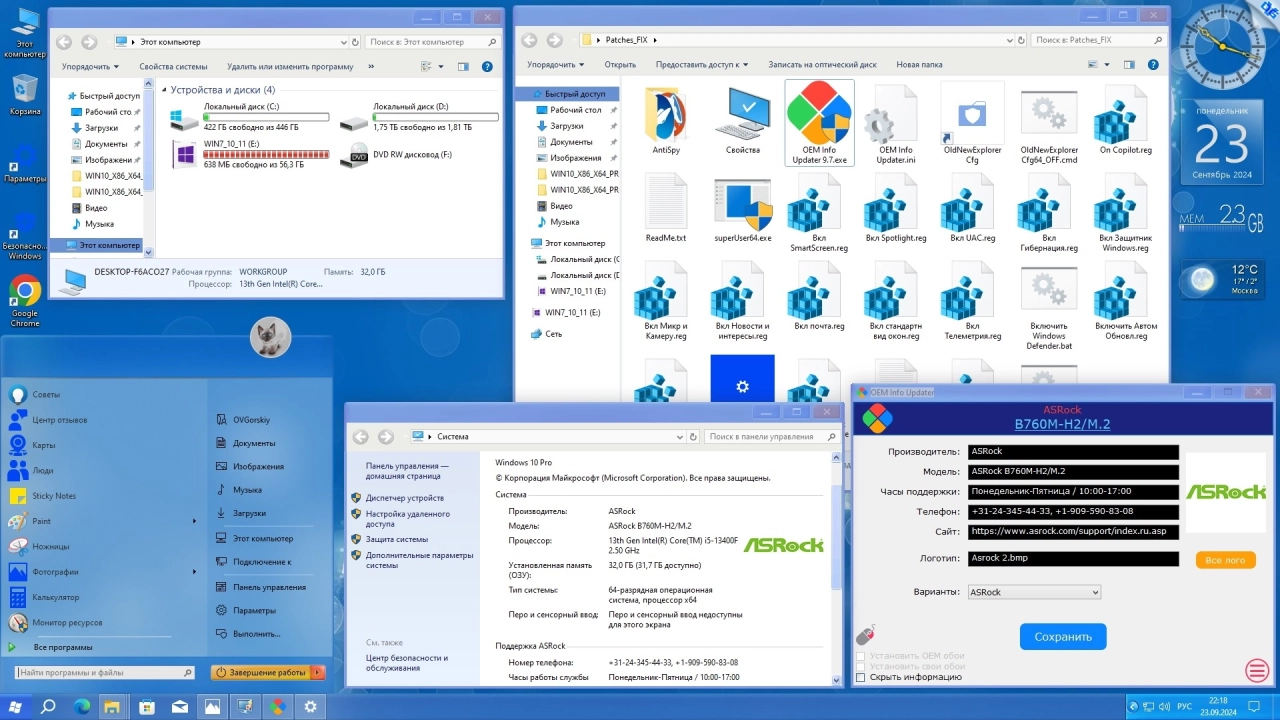Tick the Скрыть информацию checkbox
Screen dimensions: 1280x720
tap(860, 677)
